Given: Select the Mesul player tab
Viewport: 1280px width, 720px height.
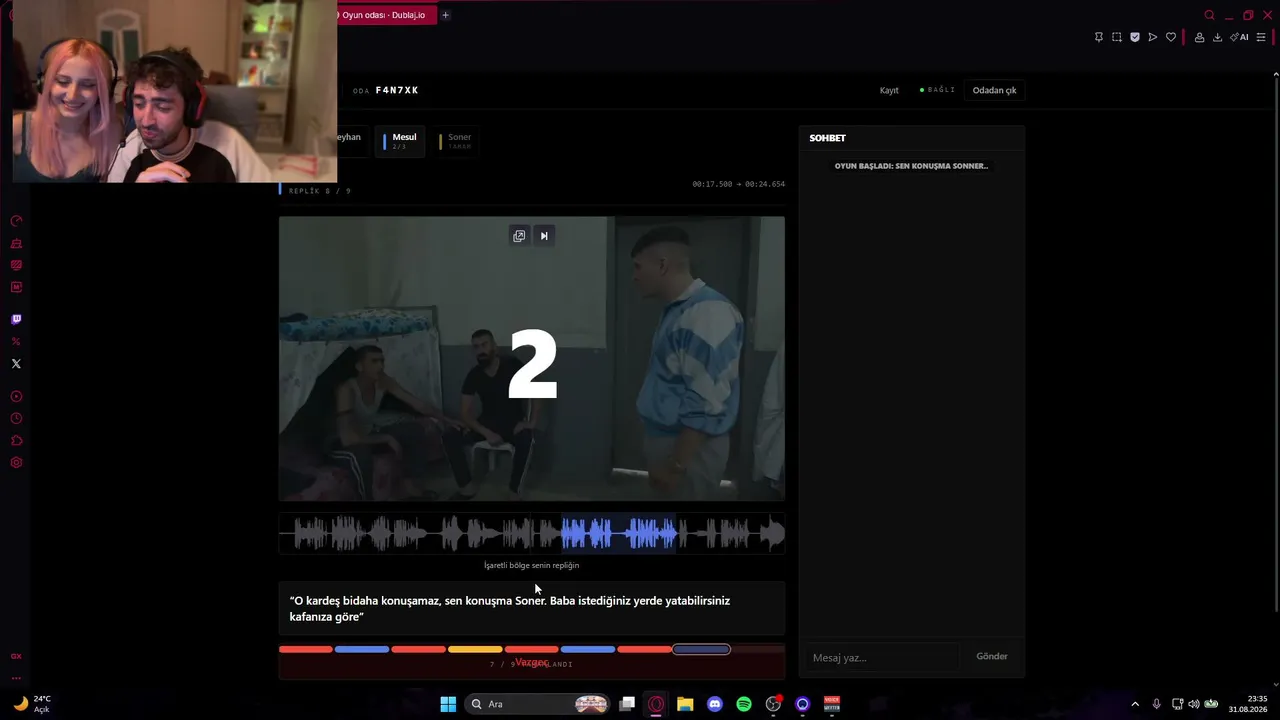Looking at the screenshot, I should 400,141.
